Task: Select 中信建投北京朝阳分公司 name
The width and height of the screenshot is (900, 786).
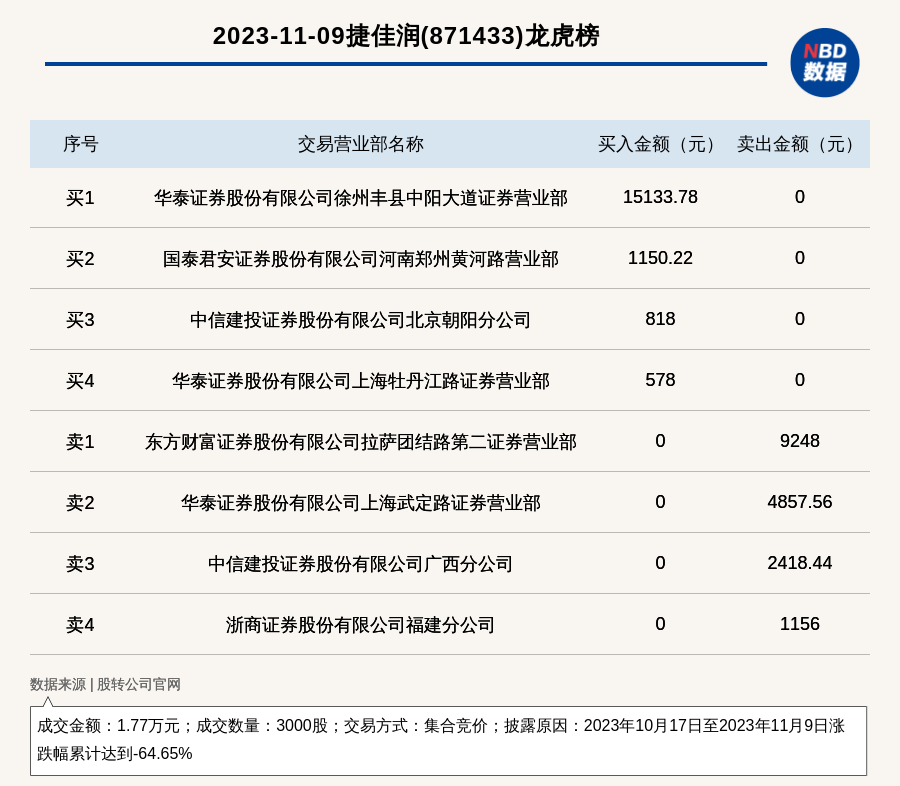Action: click(360, 320)
